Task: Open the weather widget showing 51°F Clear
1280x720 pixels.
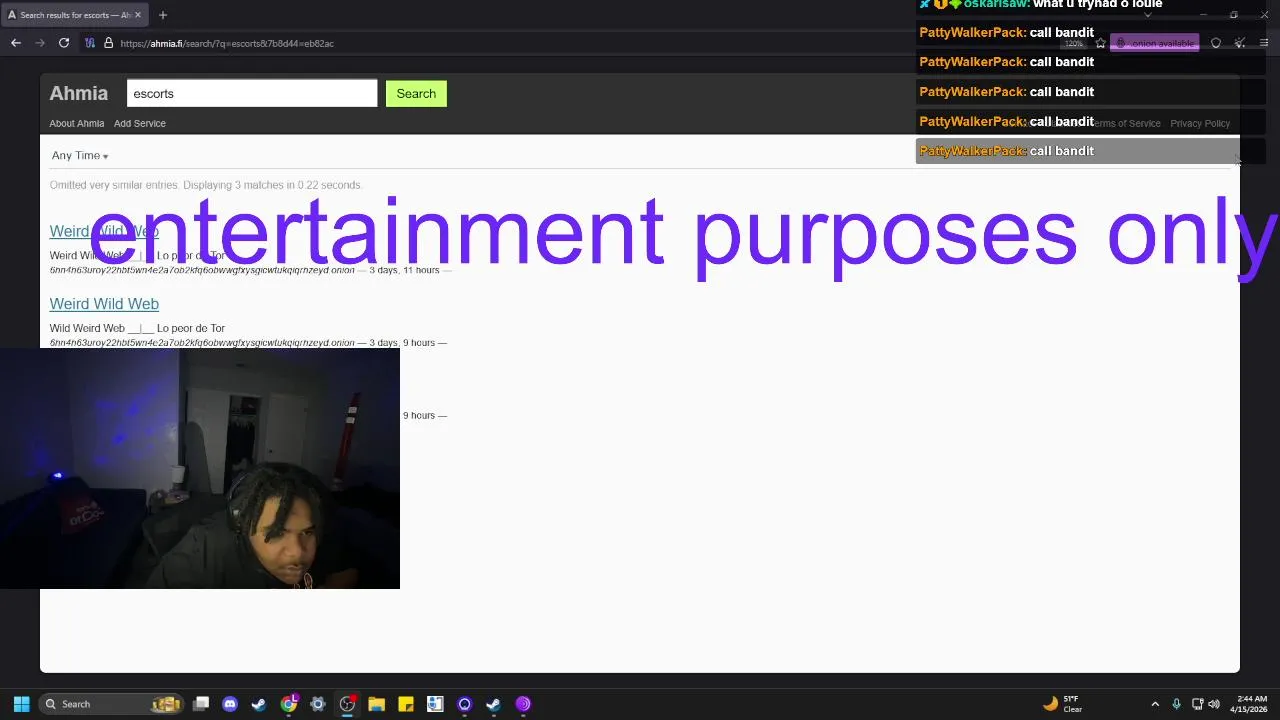Action: [x=1063, y=704]
